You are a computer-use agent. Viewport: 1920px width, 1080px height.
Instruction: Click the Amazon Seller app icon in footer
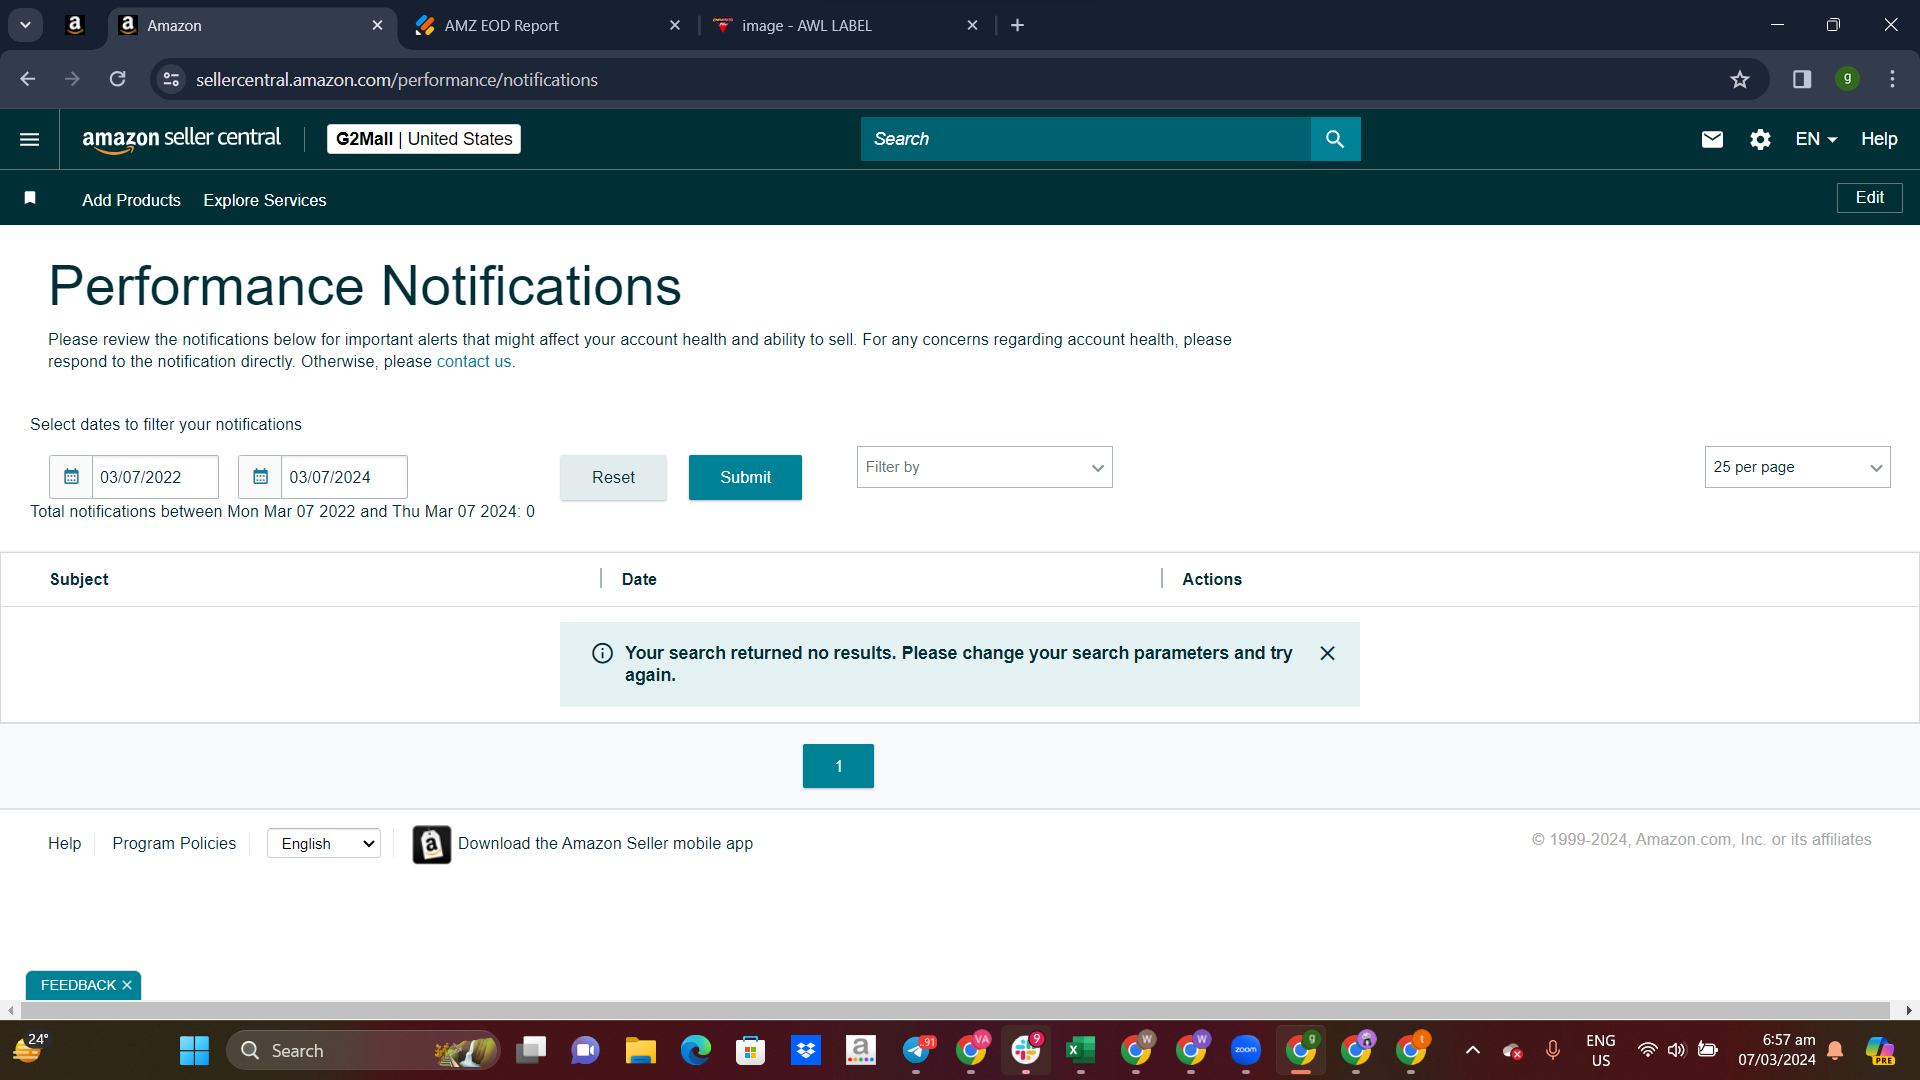[431, 844]
